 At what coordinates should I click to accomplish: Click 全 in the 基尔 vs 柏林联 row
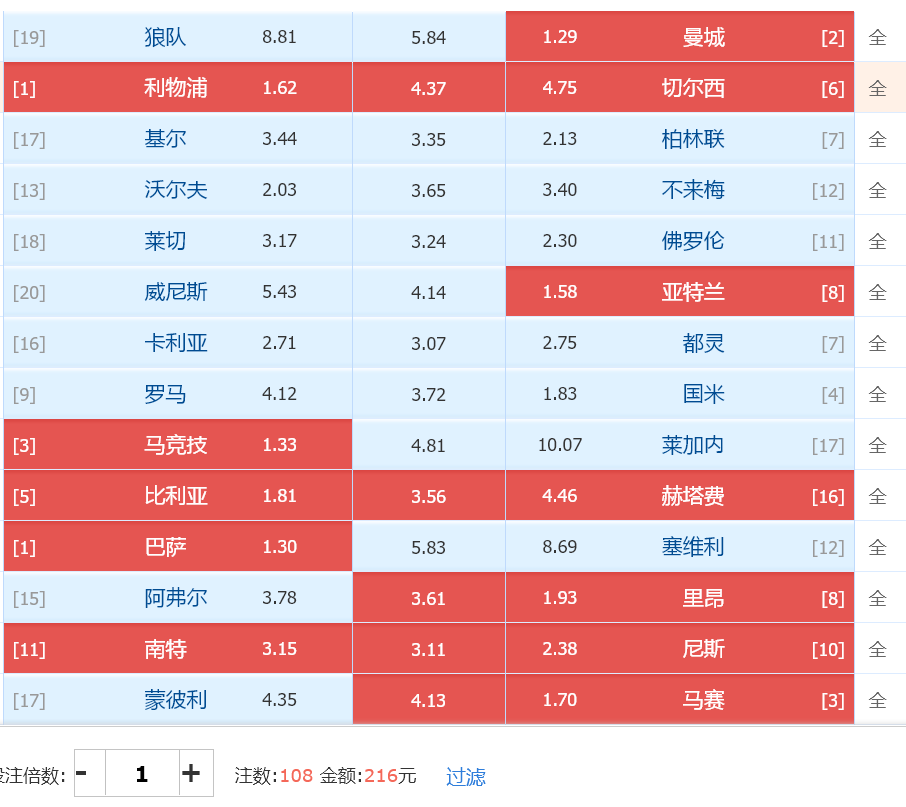pos(877,139)
